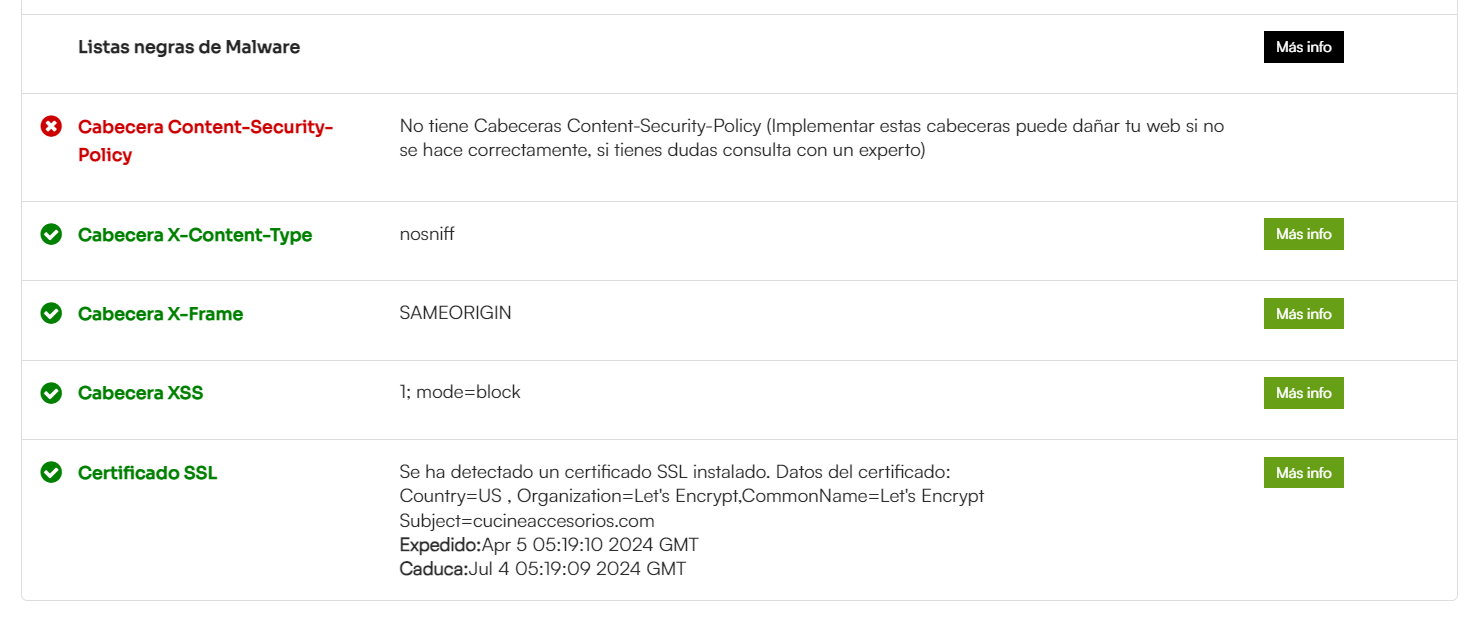1484x620 pixels.
Task: Click the green check icon next to Certificado SSL
Action: coord(51,473)
